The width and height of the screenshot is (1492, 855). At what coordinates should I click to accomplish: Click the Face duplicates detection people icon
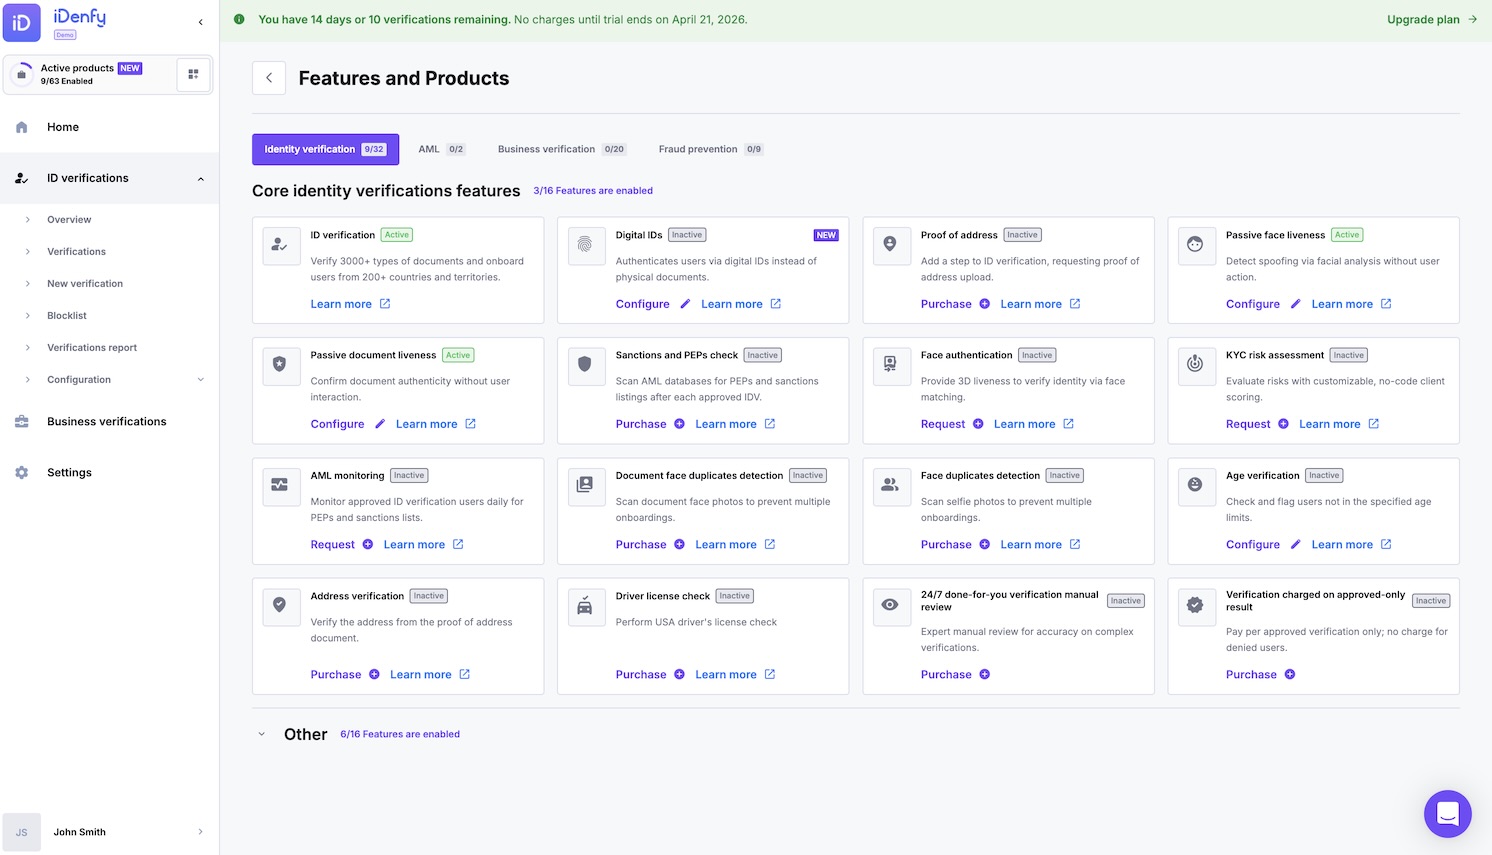890,486
